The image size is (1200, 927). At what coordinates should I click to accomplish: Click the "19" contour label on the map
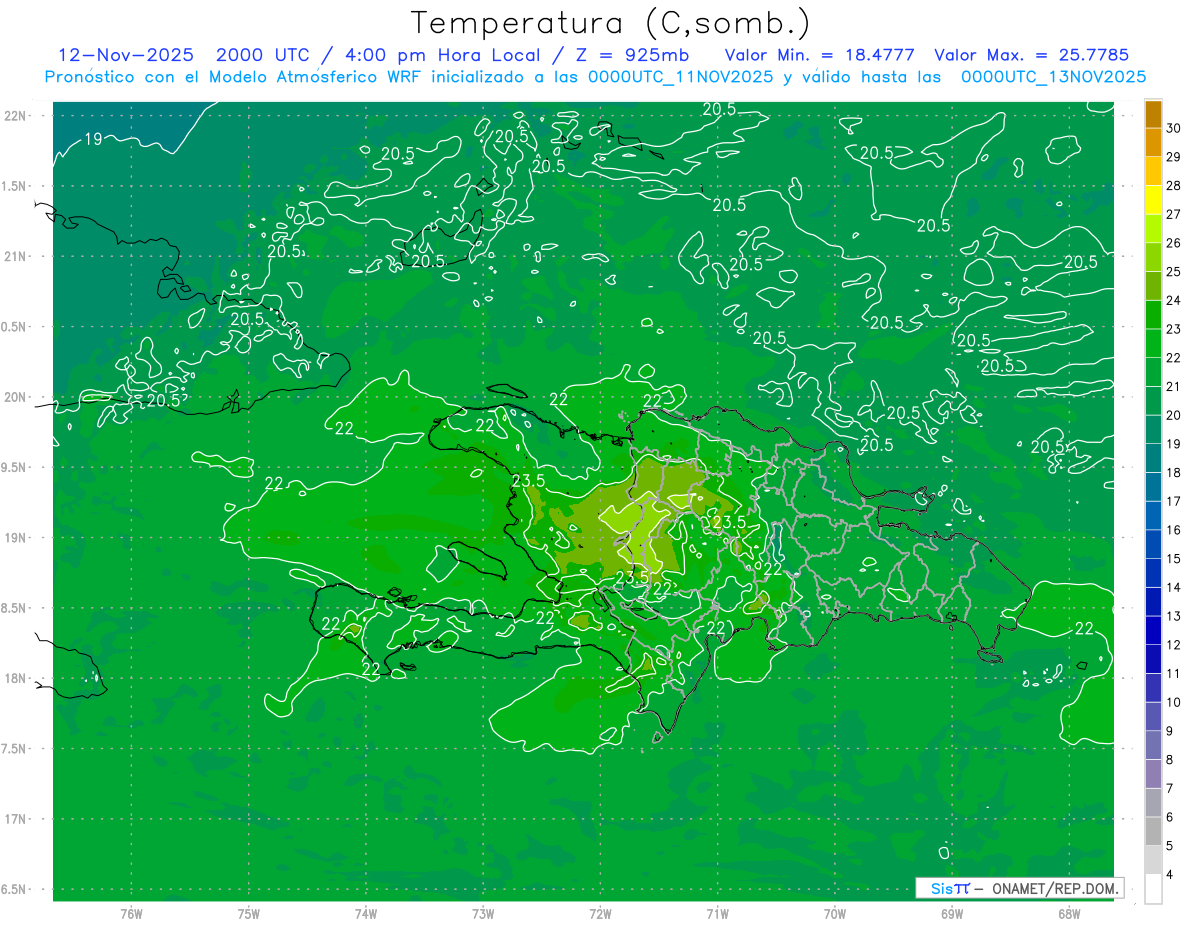coord(92,139)
